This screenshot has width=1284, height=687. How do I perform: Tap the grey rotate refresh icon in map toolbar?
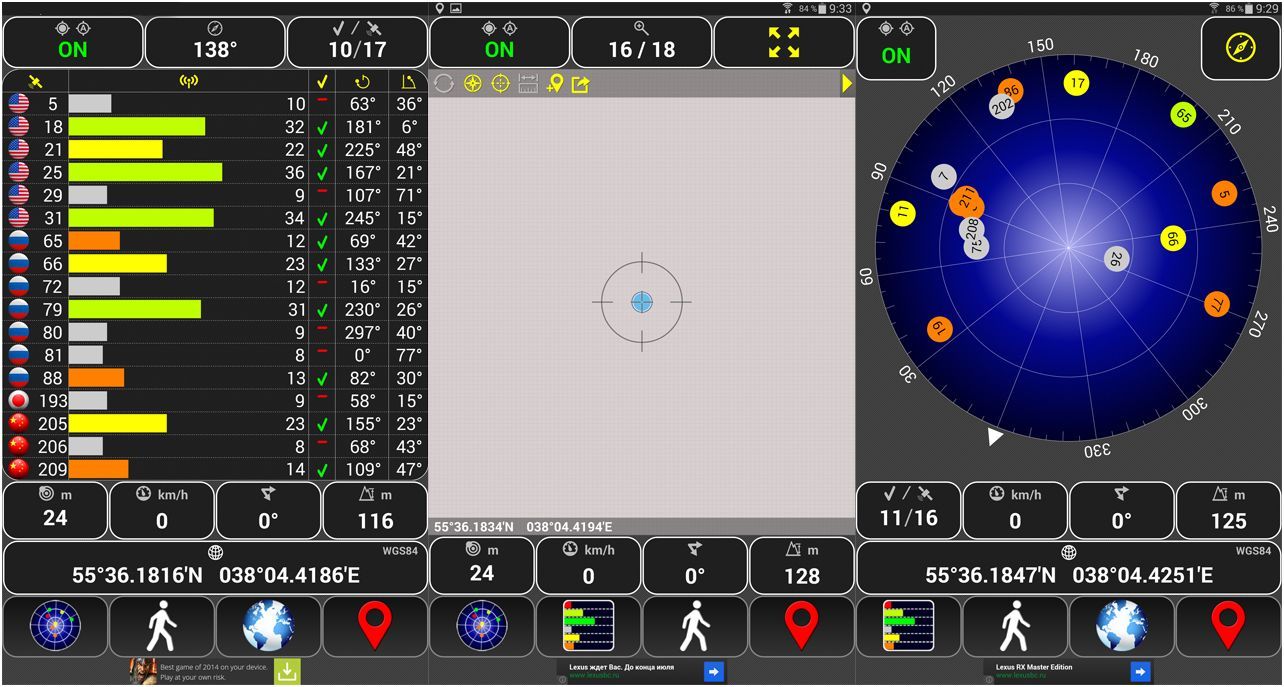(x=444, y=84)
